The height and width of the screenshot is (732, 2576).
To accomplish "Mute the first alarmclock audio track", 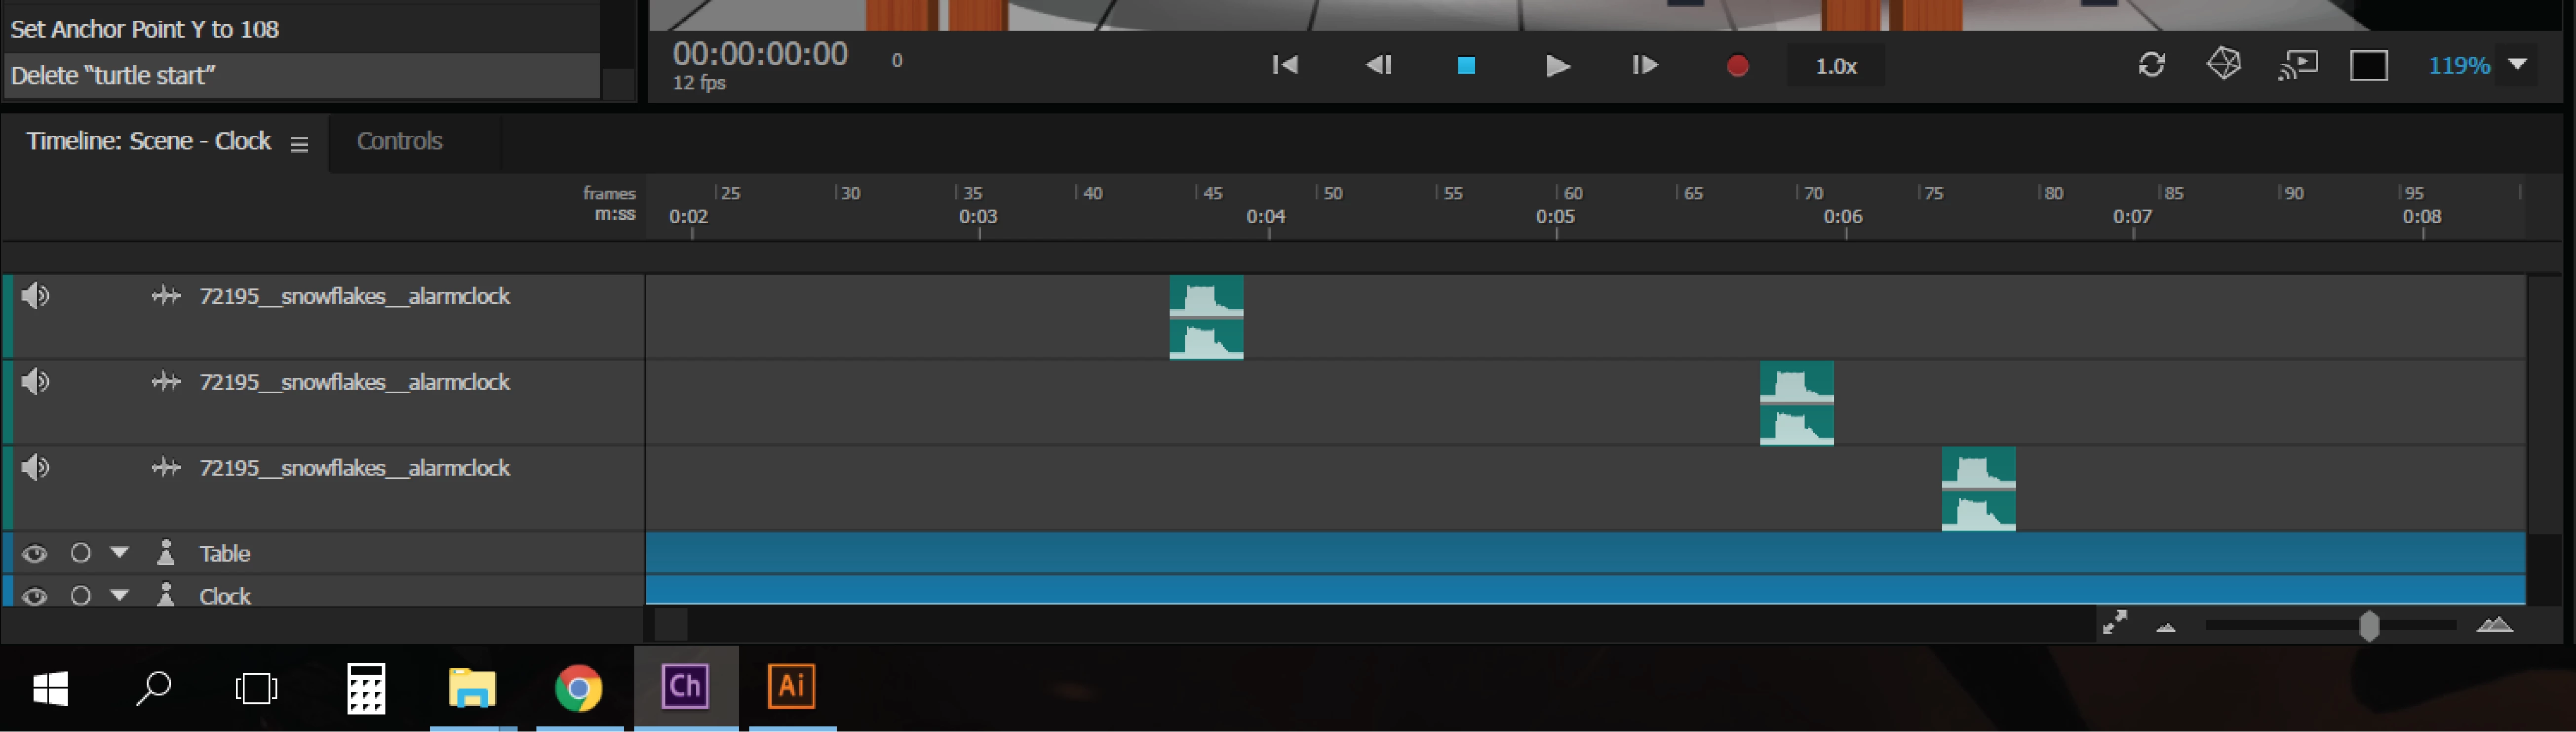I will (35, 296).
